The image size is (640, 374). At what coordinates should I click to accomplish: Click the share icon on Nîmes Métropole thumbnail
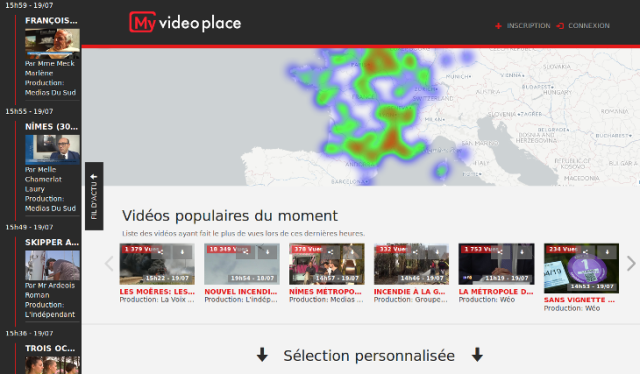point(331,252)
